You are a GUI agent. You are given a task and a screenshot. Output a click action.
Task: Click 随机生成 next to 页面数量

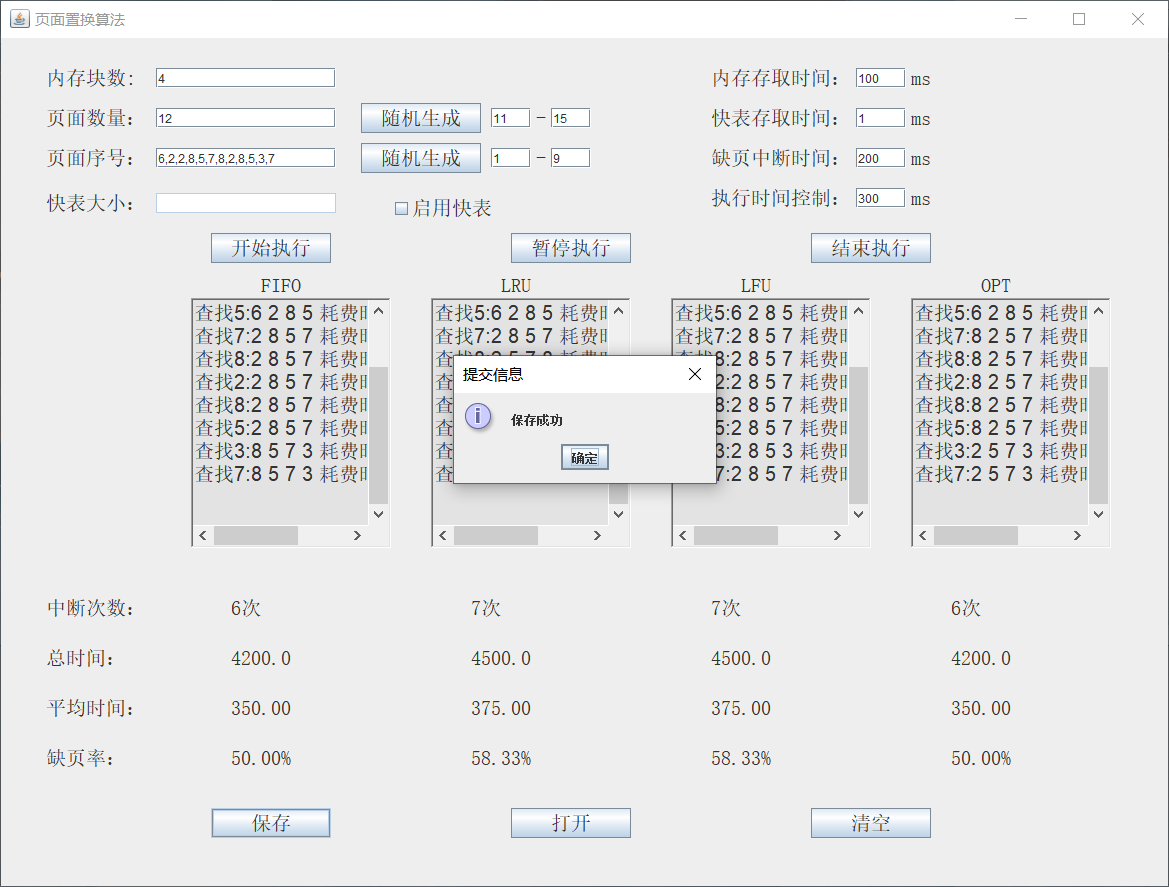[x=420, y=118]
